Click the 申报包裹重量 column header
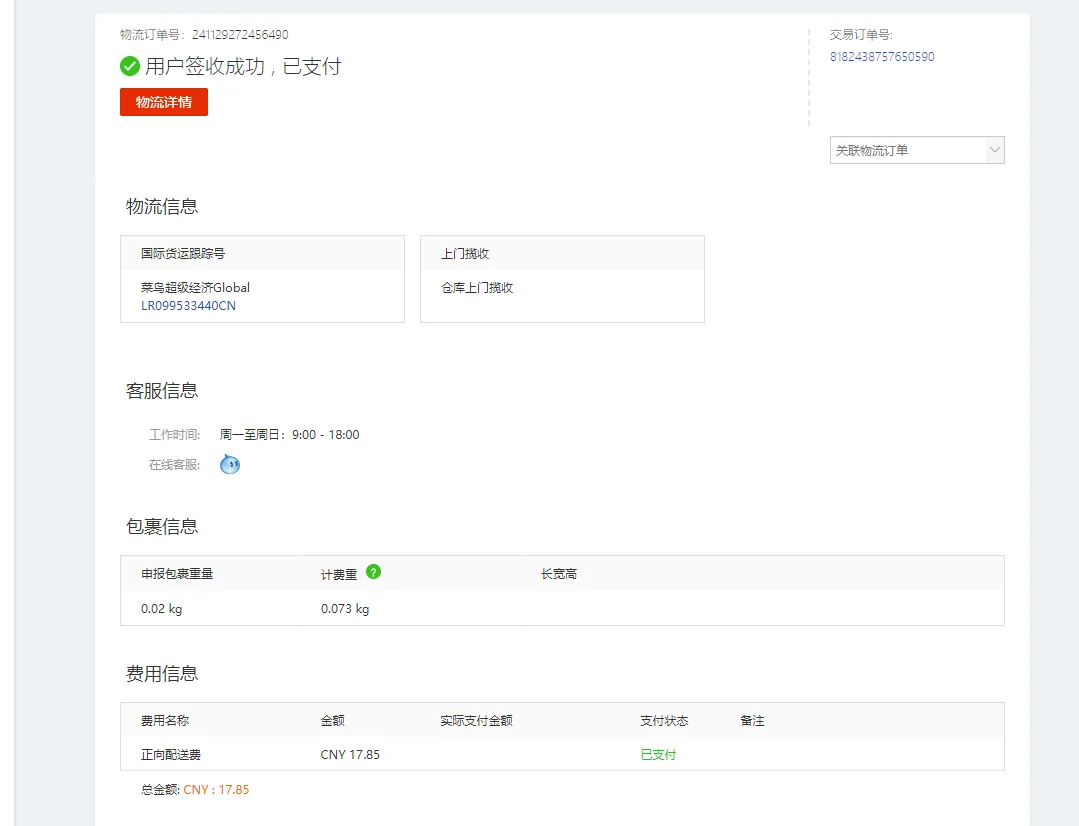This screenshot has height=826, width=1079. (177, 574)
